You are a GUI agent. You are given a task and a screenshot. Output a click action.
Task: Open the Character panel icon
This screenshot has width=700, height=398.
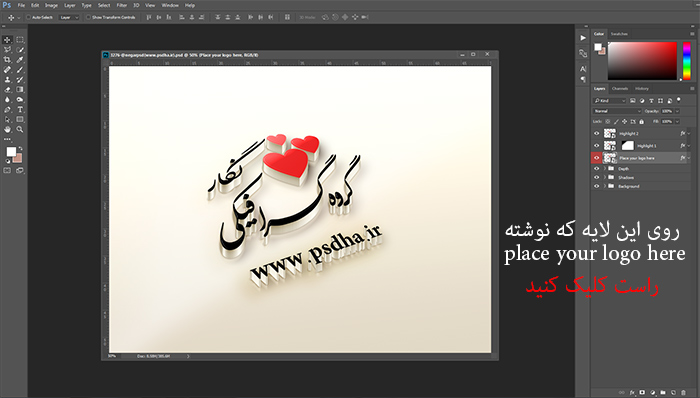(583, 69)
